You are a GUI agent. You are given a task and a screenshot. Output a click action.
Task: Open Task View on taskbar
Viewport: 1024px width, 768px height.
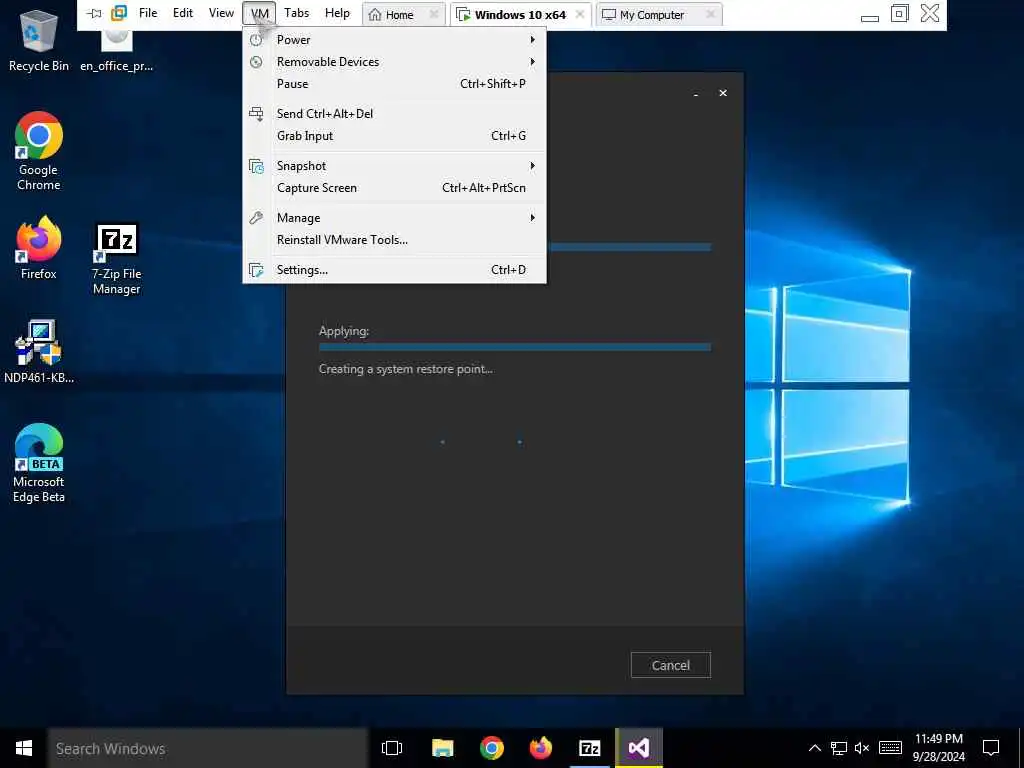click(392, 748)
